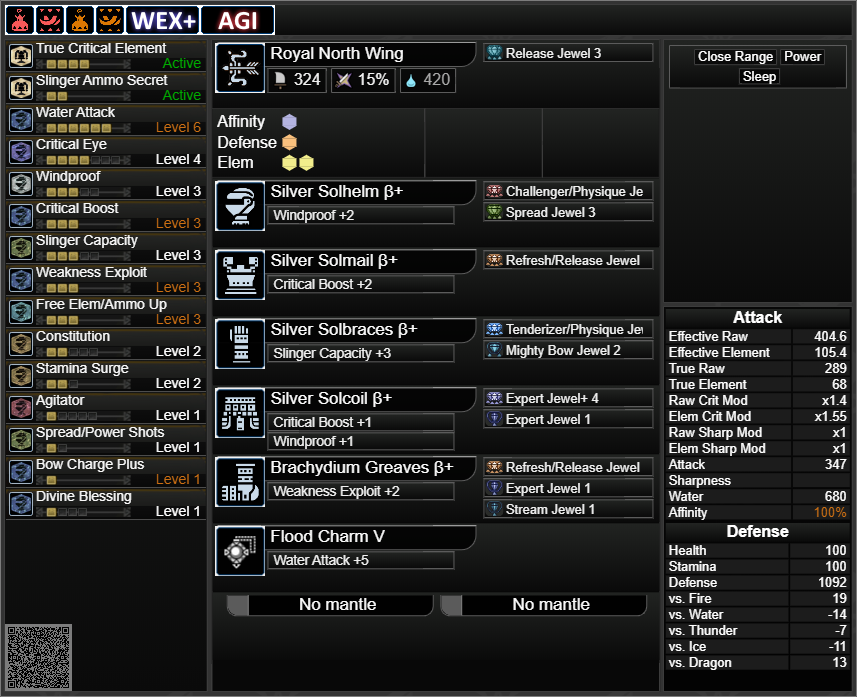This screenshot has height=697, width=857.
Task: Open the Mighty Bow Jewel 2 slot
Action: coord(568,350)
